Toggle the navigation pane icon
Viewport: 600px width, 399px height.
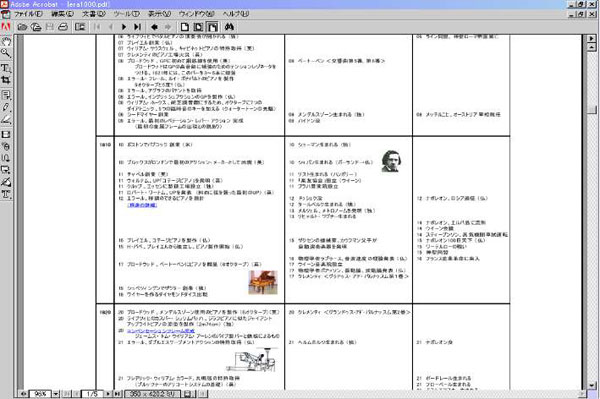point(80,27)
